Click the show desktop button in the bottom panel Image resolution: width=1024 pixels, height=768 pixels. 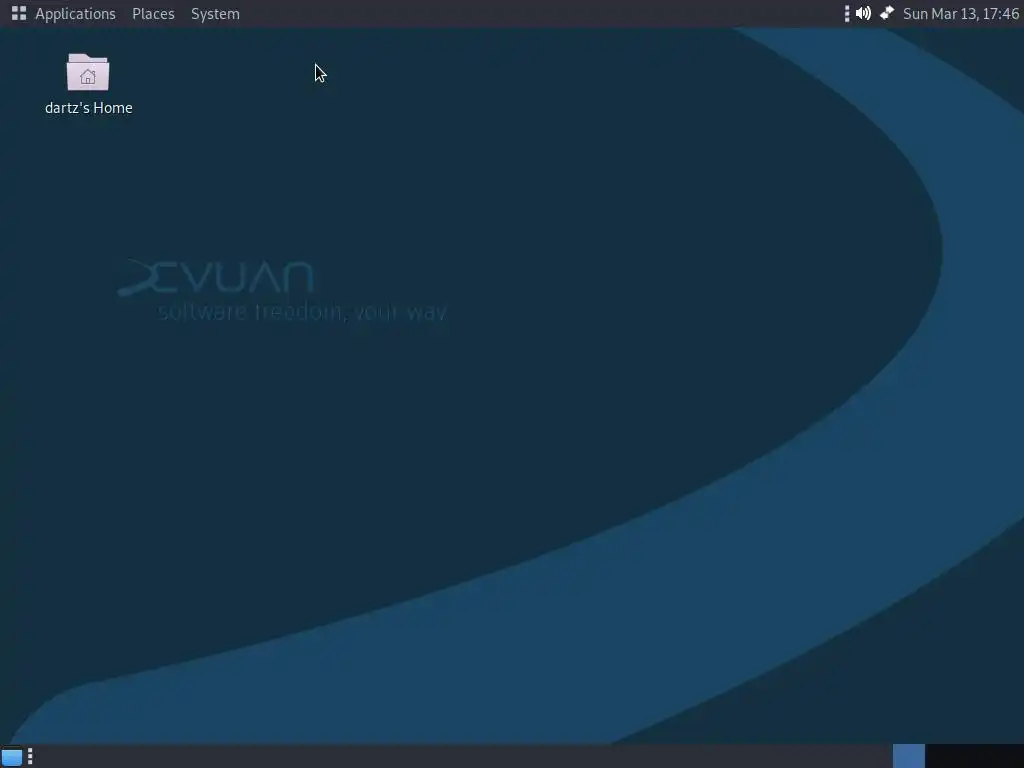(x=12, y=756)
